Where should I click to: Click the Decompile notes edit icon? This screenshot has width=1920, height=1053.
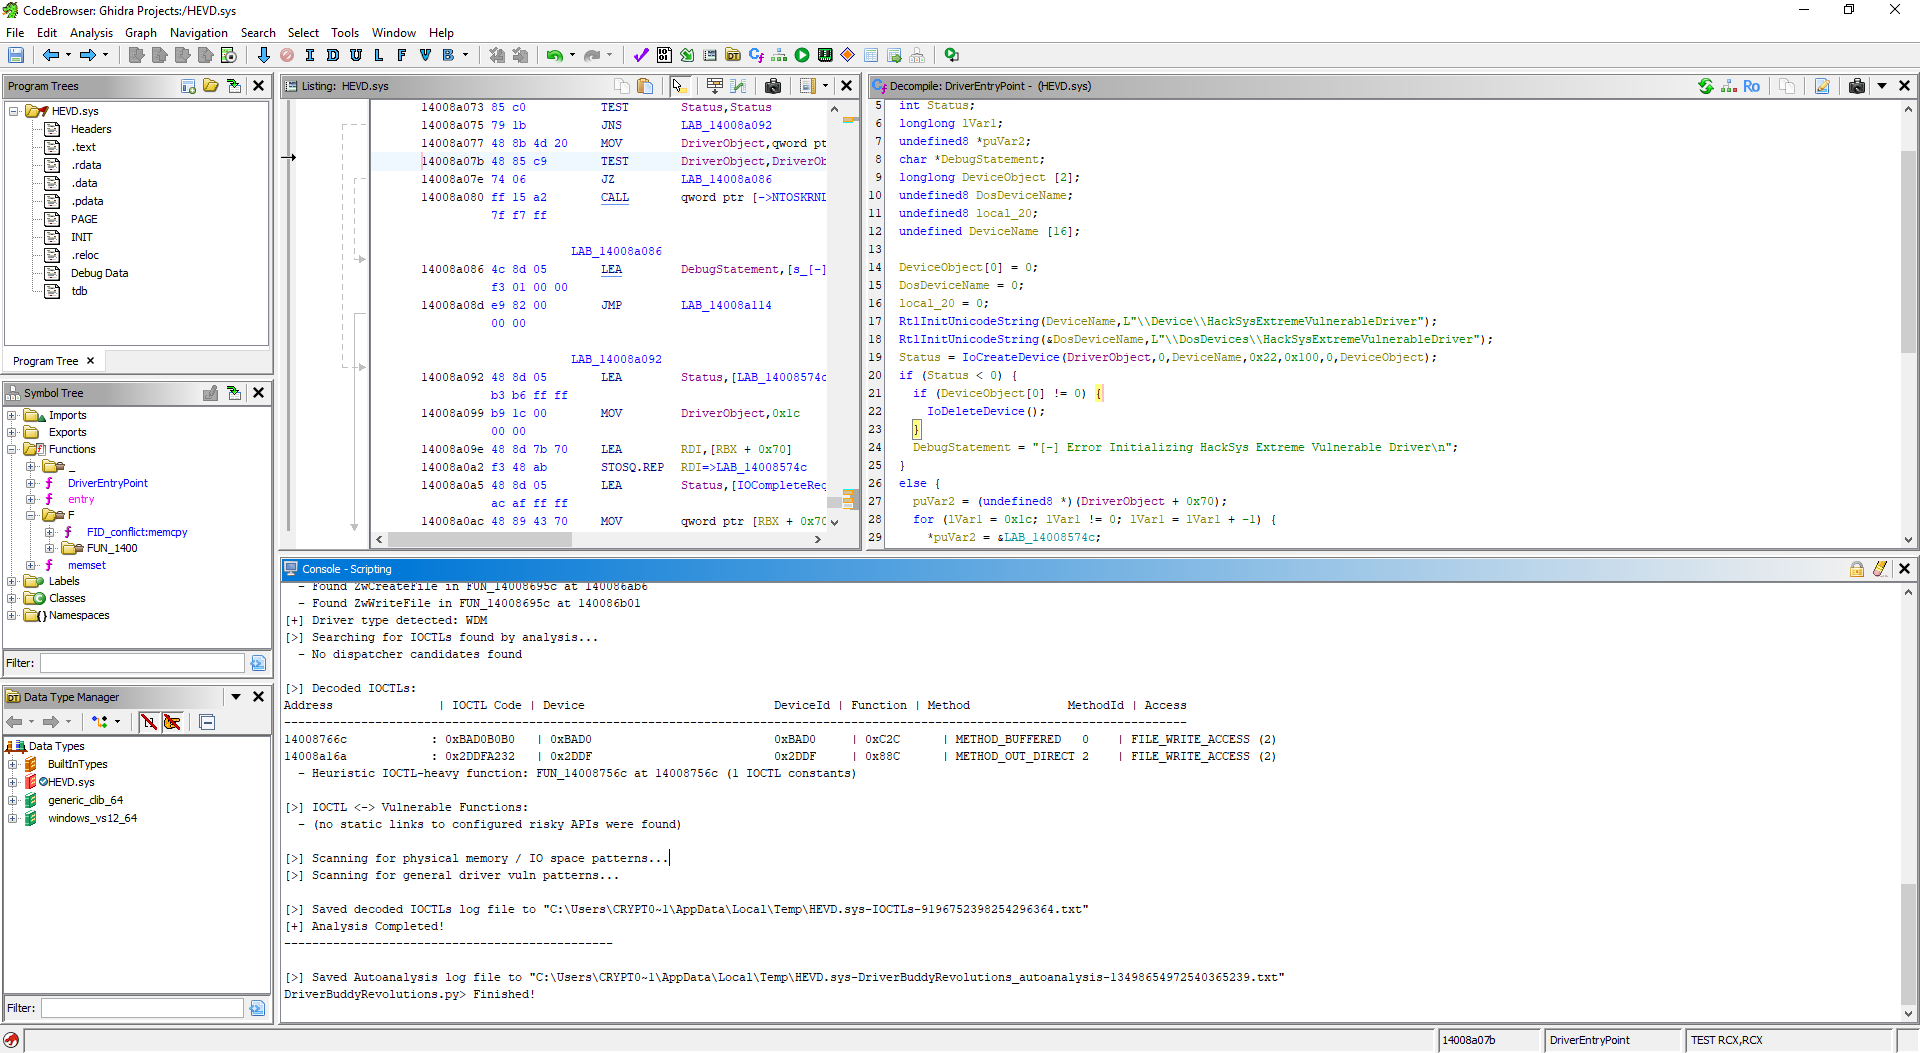[1822, 86]
